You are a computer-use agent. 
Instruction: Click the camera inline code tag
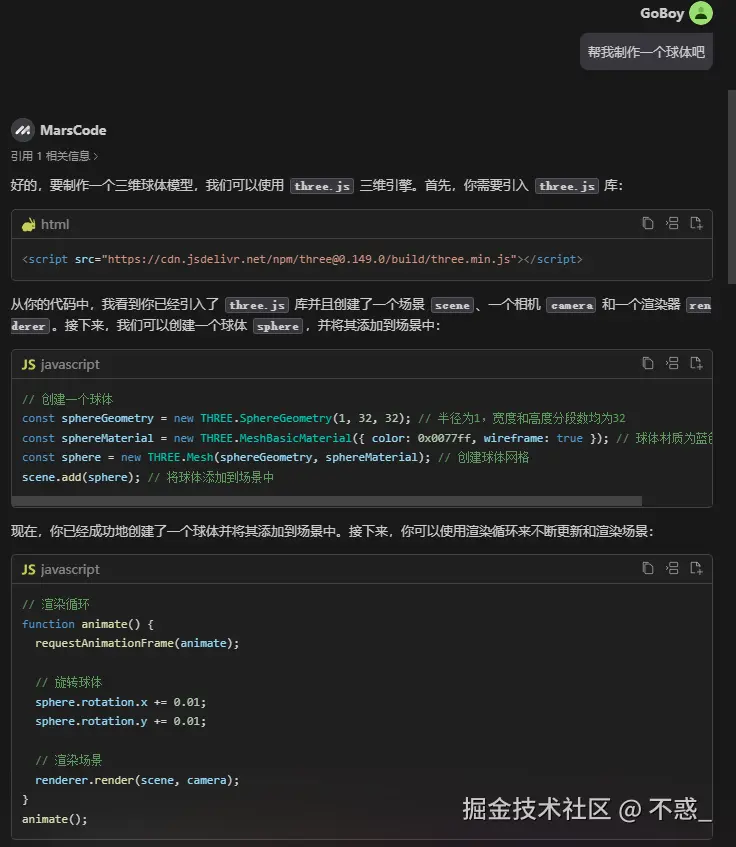point(571,305)
